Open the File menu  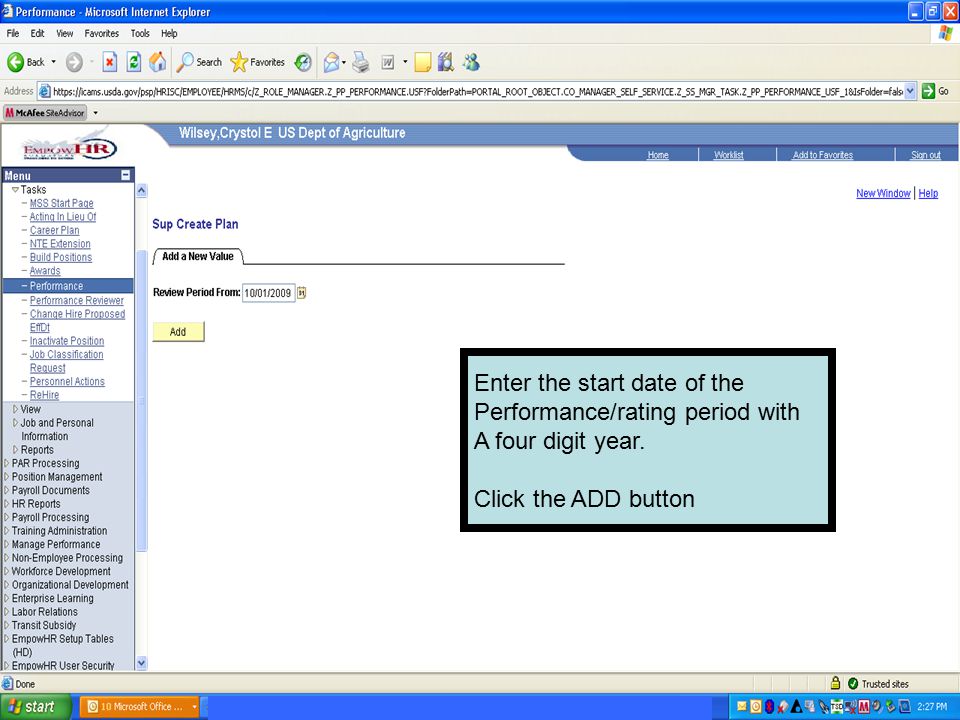pos(13,33)
